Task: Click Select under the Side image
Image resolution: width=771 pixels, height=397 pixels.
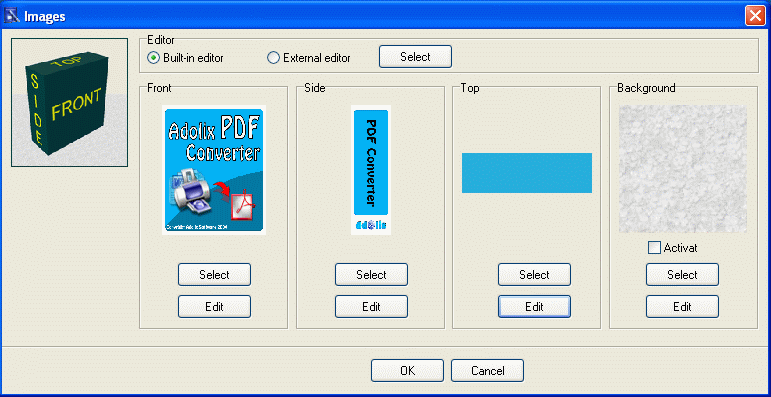Action: [x=371, y=275]
